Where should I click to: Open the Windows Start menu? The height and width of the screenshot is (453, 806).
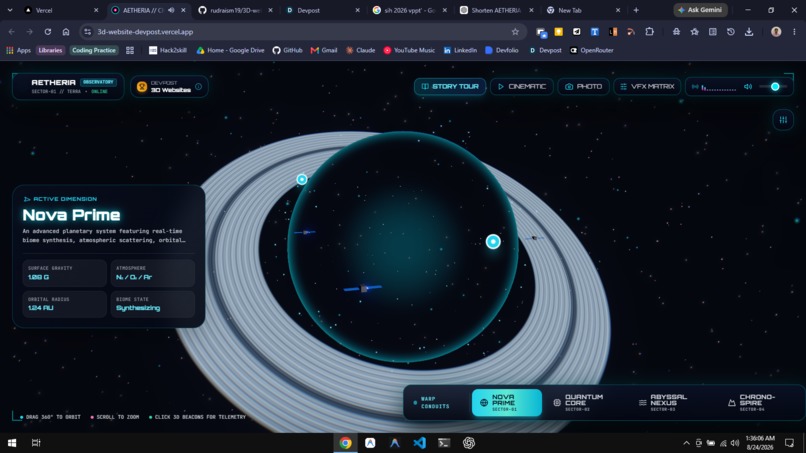tap(12, 443)
